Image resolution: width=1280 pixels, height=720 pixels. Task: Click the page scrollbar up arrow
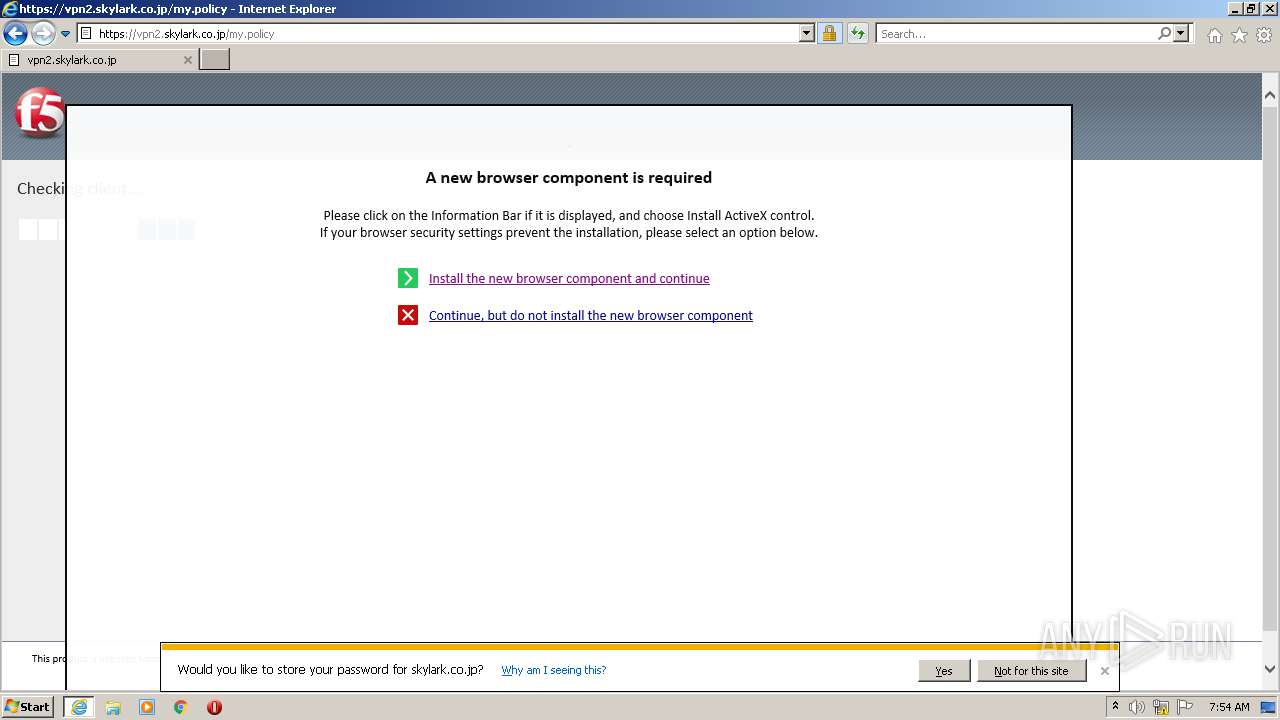1270,96
